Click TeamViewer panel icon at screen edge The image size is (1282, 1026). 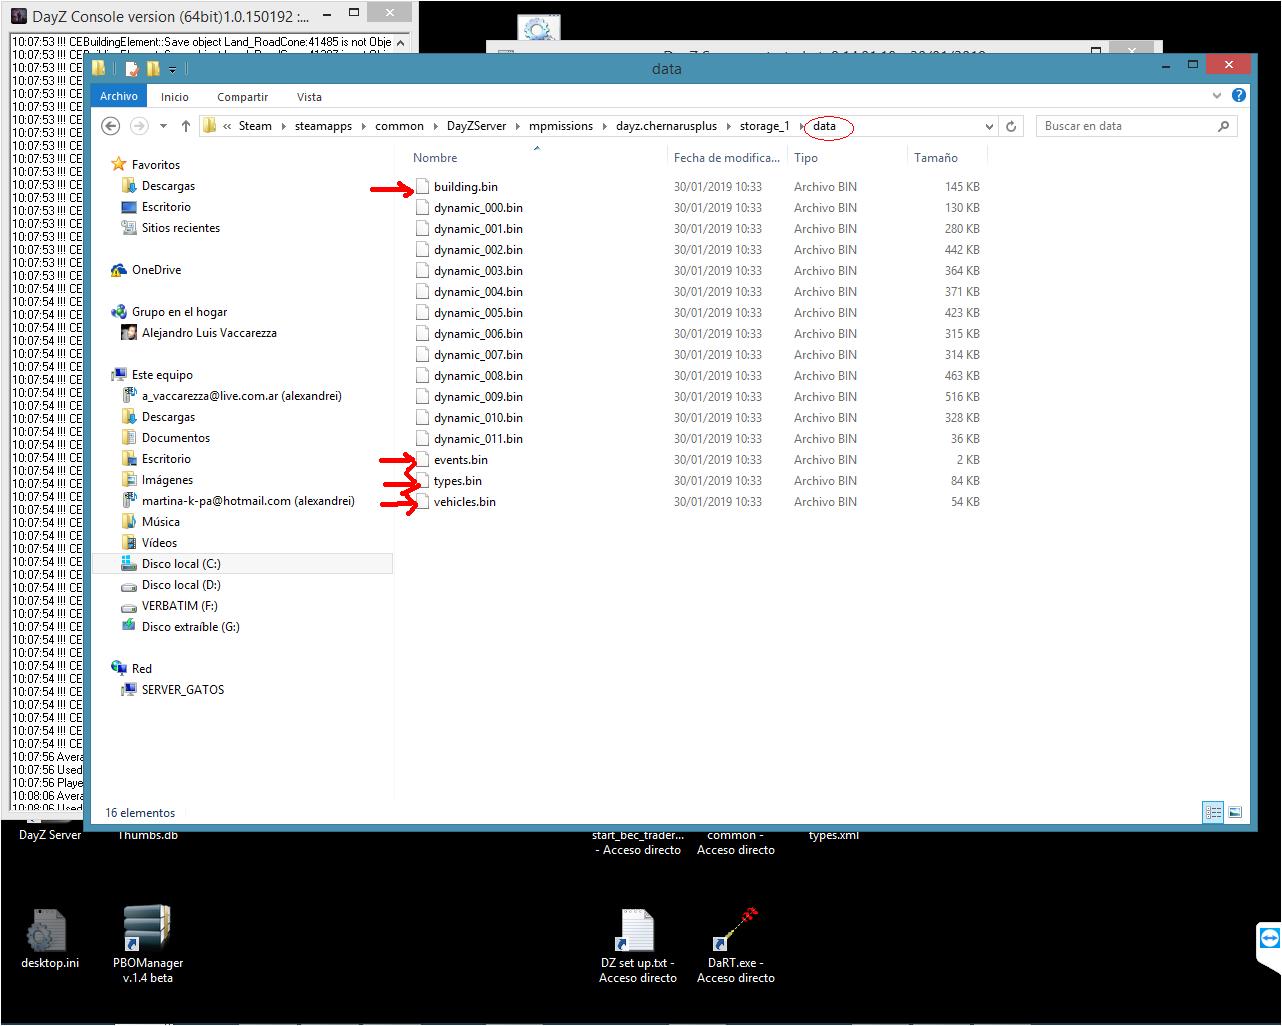[1270, 940]
